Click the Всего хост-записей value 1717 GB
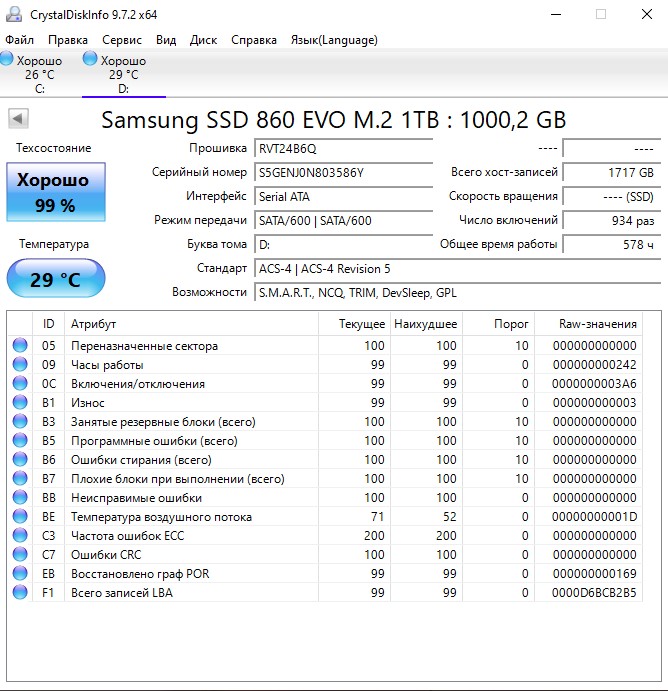Viewport: 668px width, 691px height. click(612, 172)
